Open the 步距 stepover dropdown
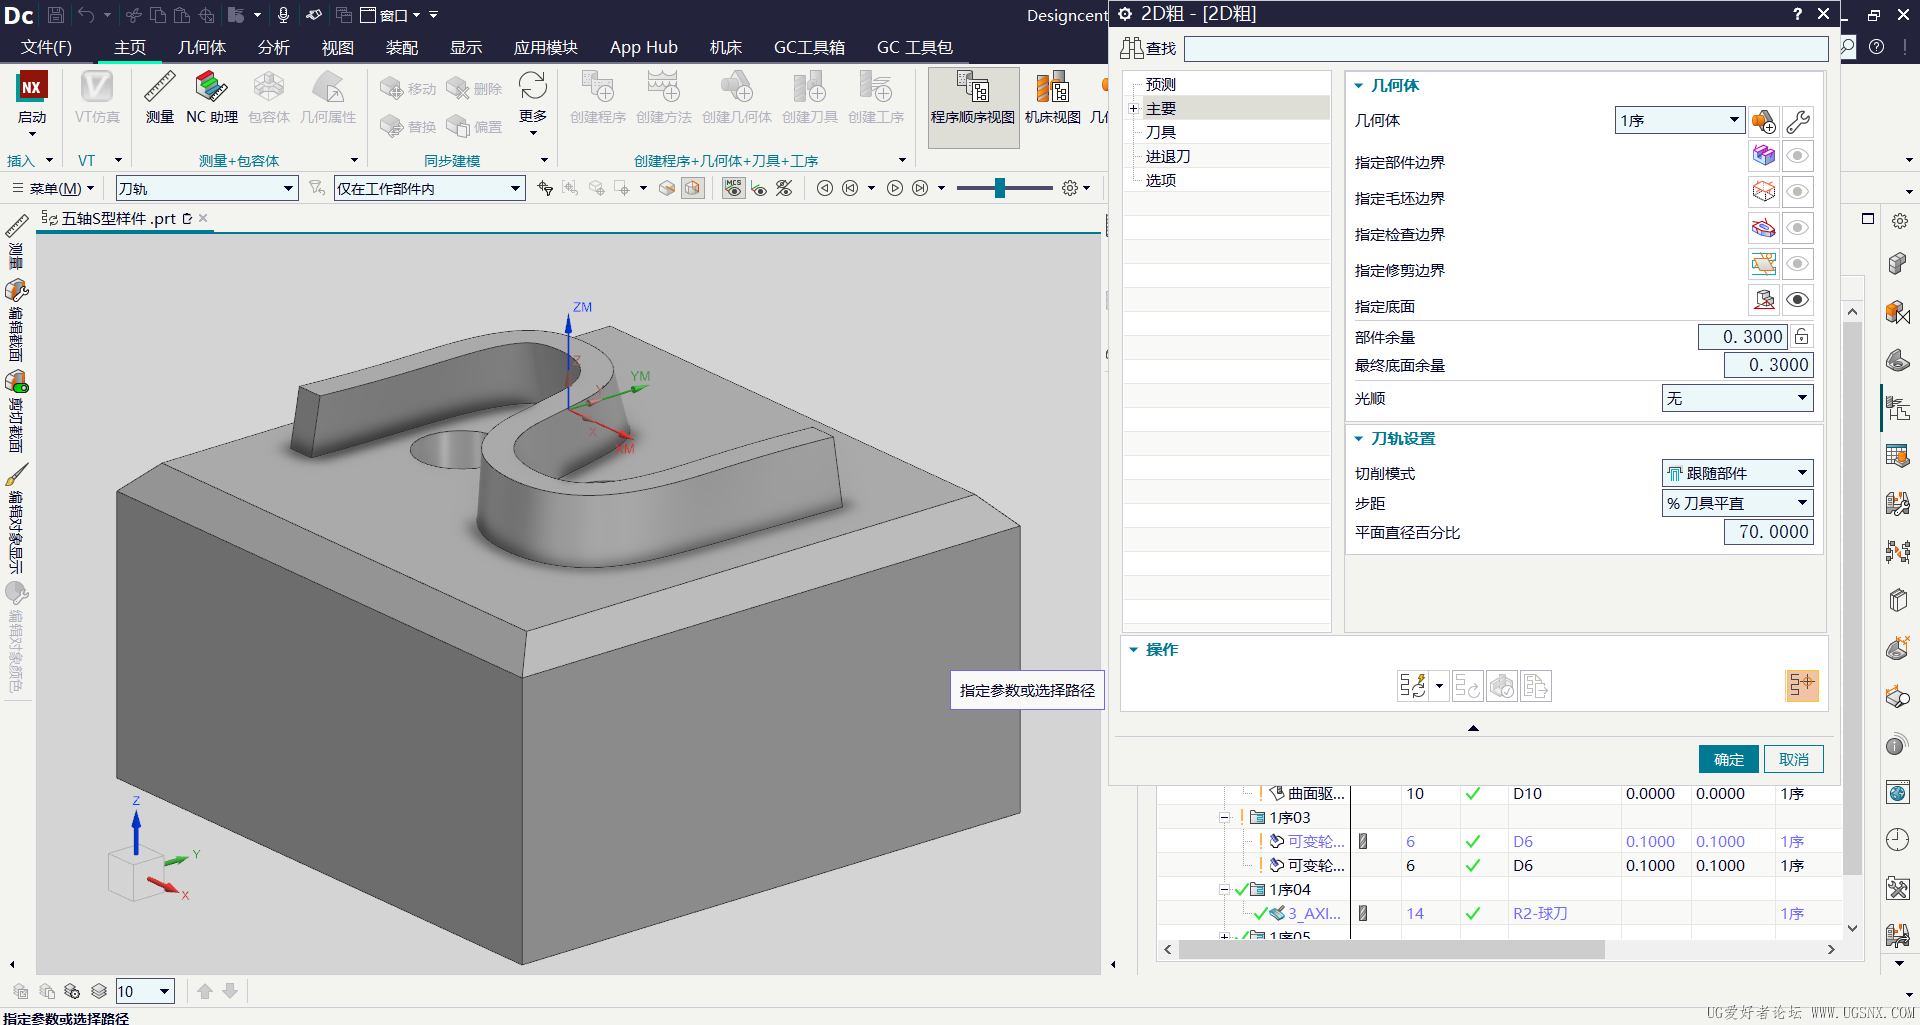Screen dimensions: 1920x1025 (x=1738, y=503)
